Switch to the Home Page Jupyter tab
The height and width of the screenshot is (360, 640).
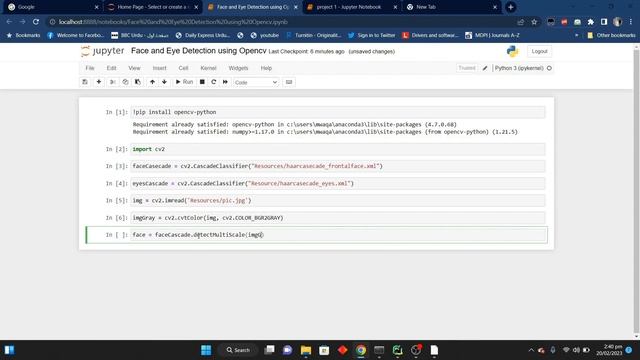point(153,7)
